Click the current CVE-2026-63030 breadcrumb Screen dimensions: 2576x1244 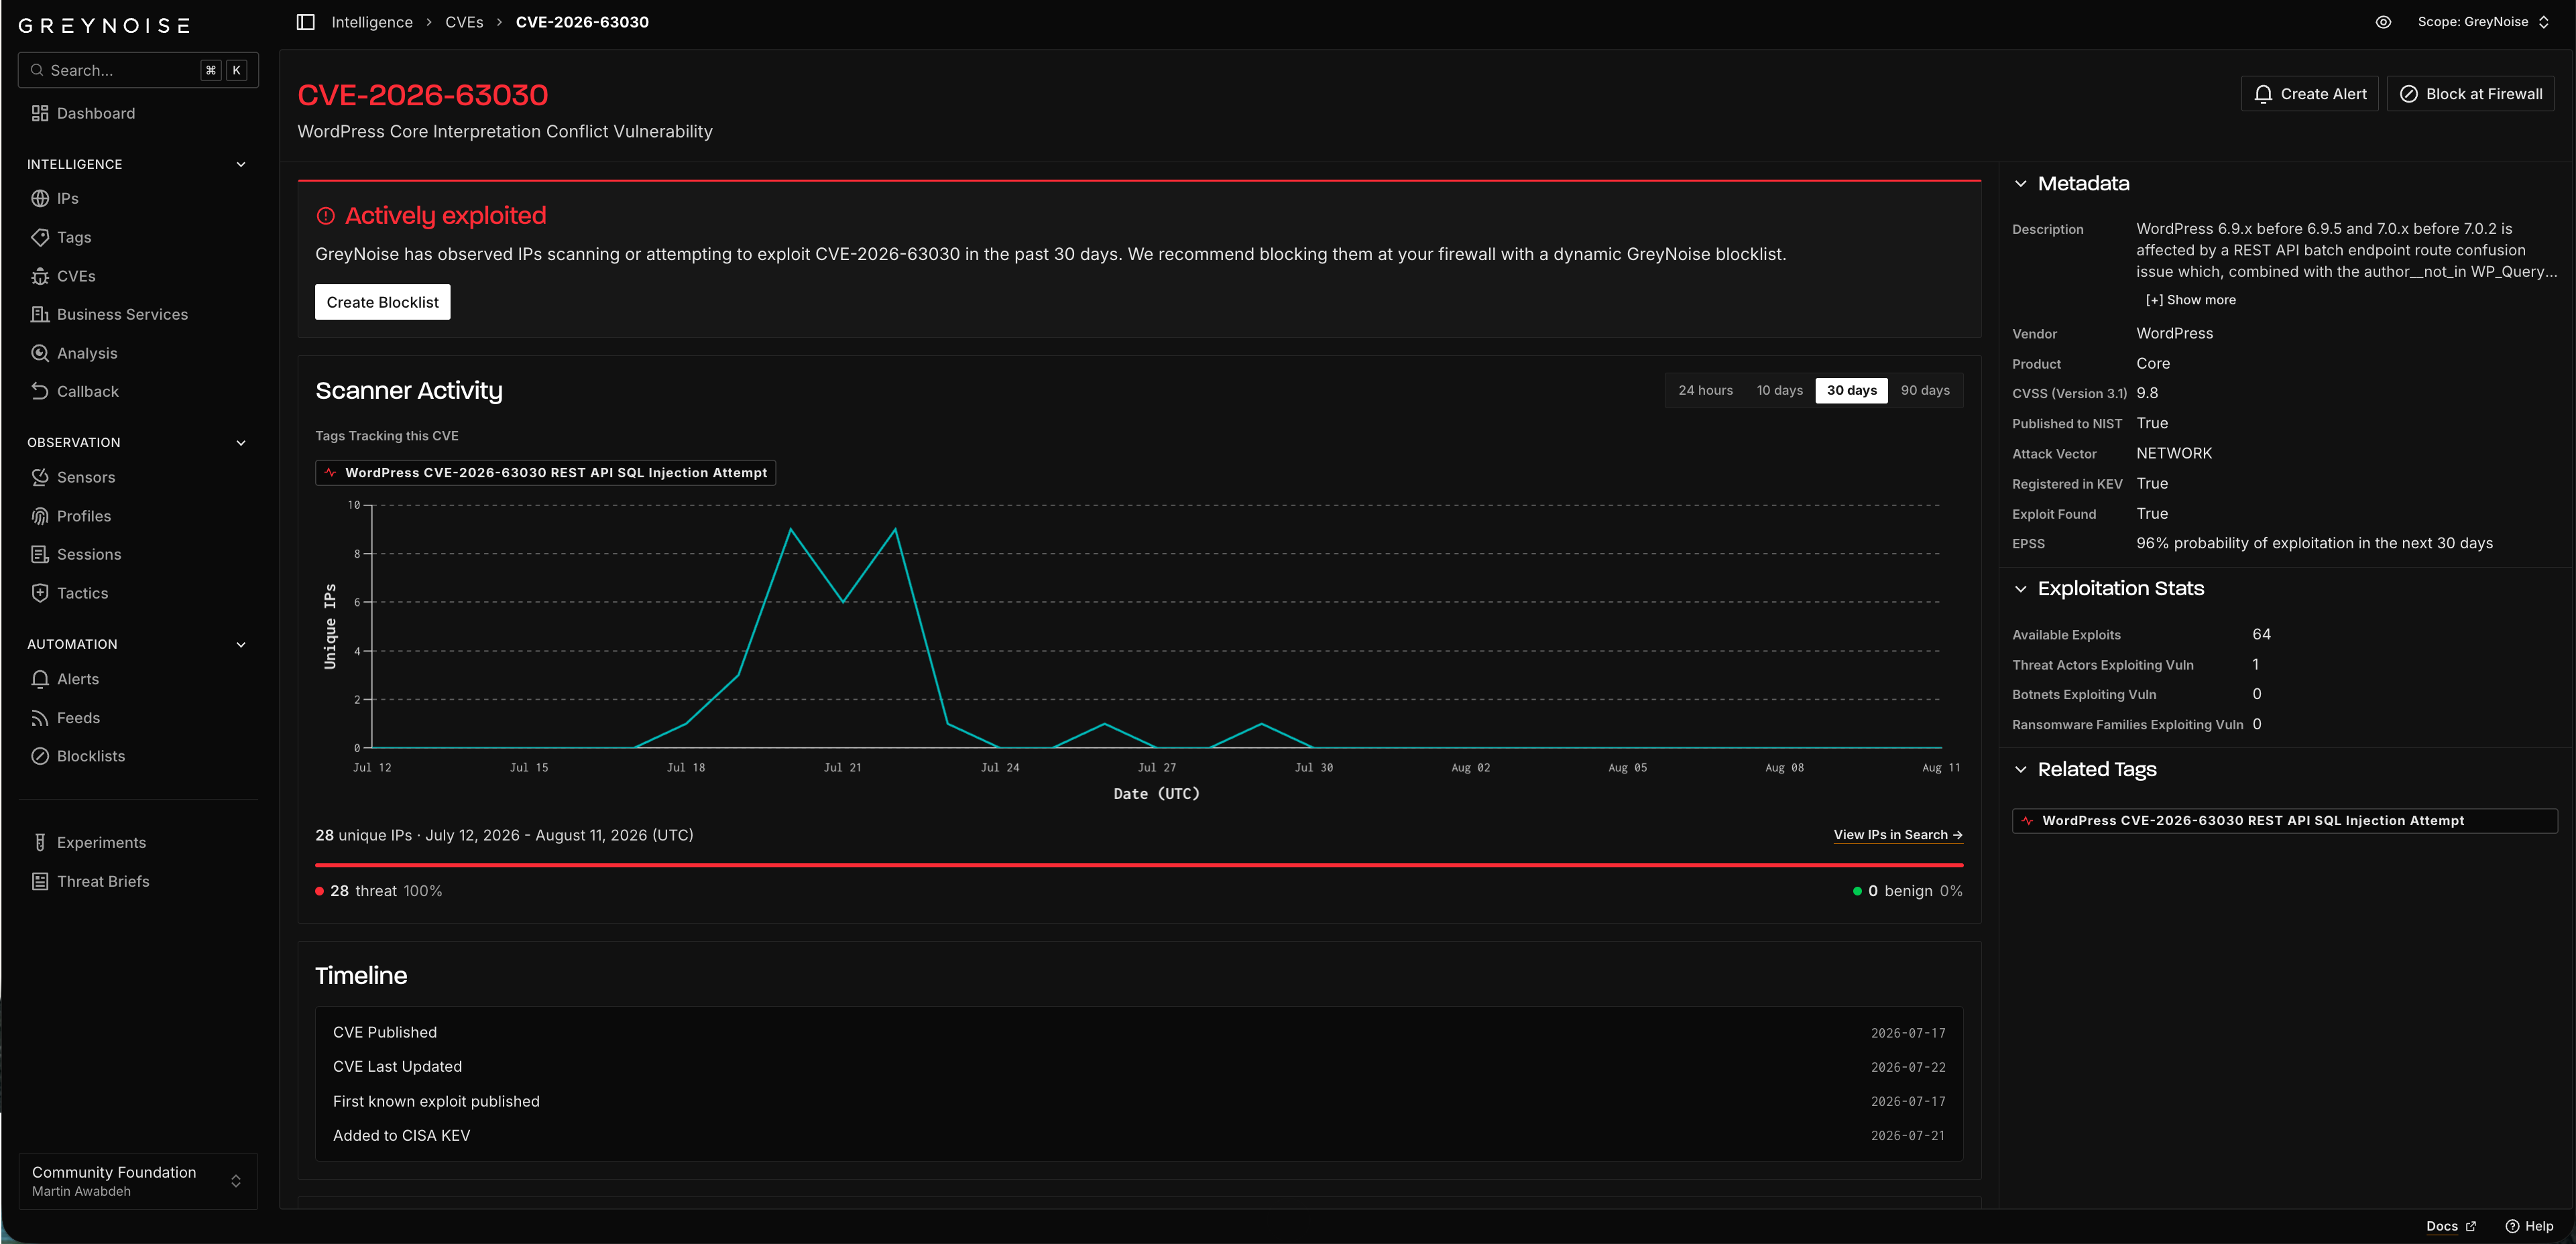[582, 22]
